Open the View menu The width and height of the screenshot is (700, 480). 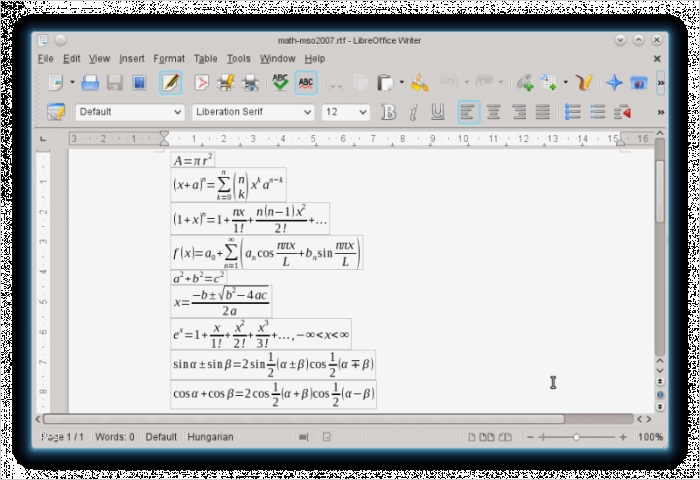tap(99, 58)
